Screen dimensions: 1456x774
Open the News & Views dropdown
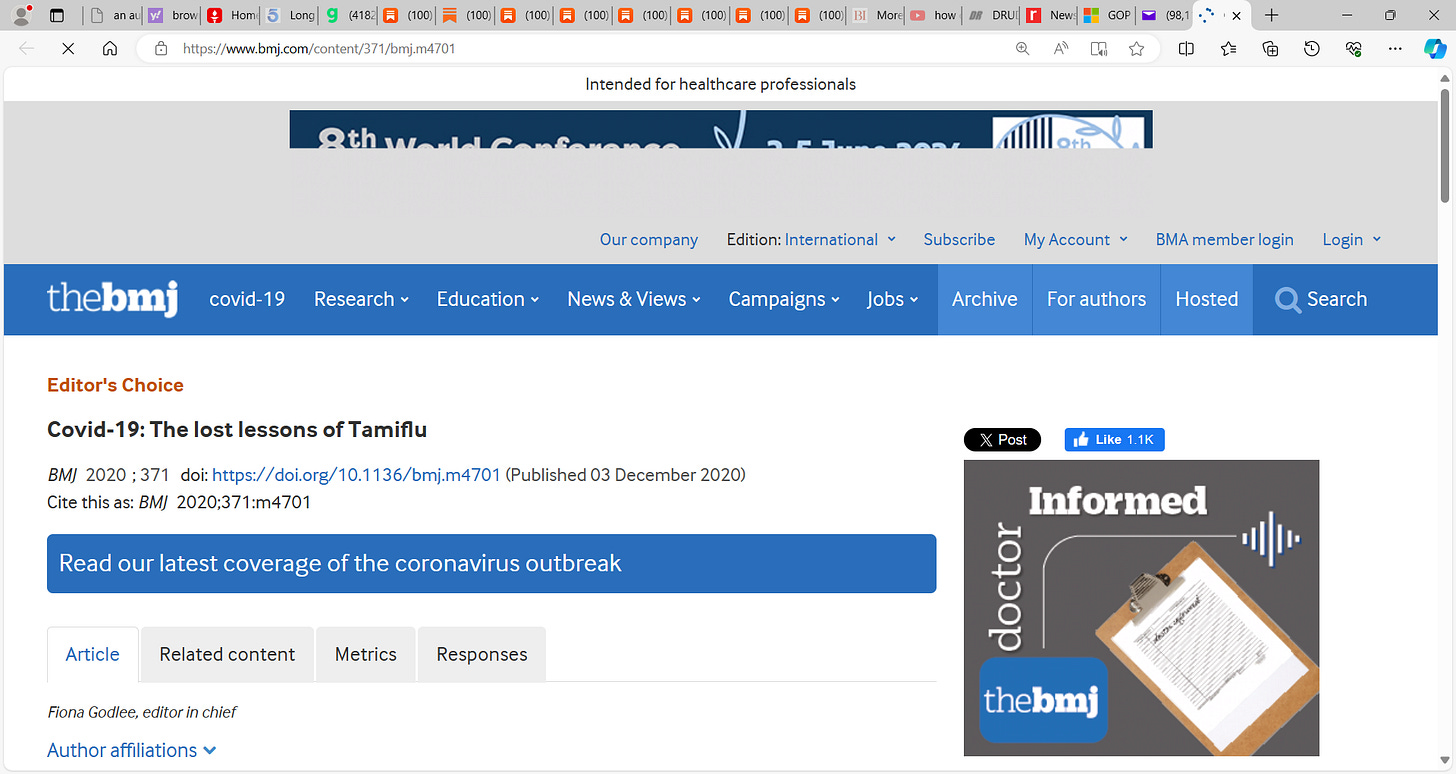pos(634,299)
